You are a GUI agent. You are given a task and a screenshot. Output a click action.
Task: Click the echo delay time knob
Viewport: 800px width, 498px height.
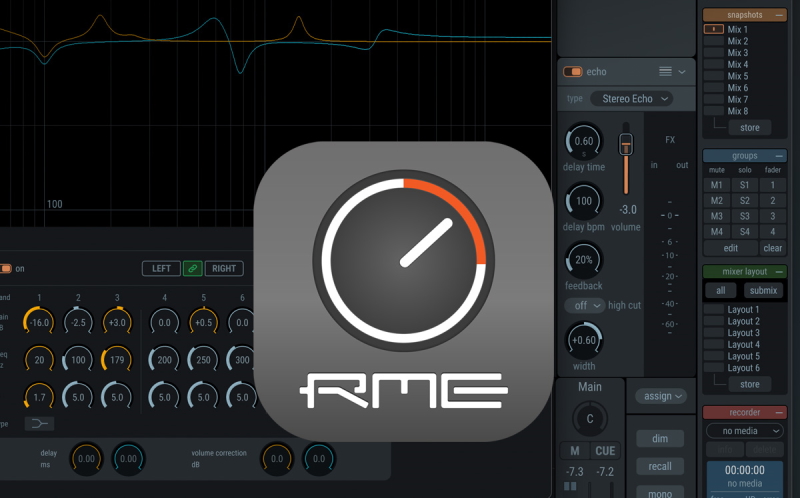(x=584, y=141)
